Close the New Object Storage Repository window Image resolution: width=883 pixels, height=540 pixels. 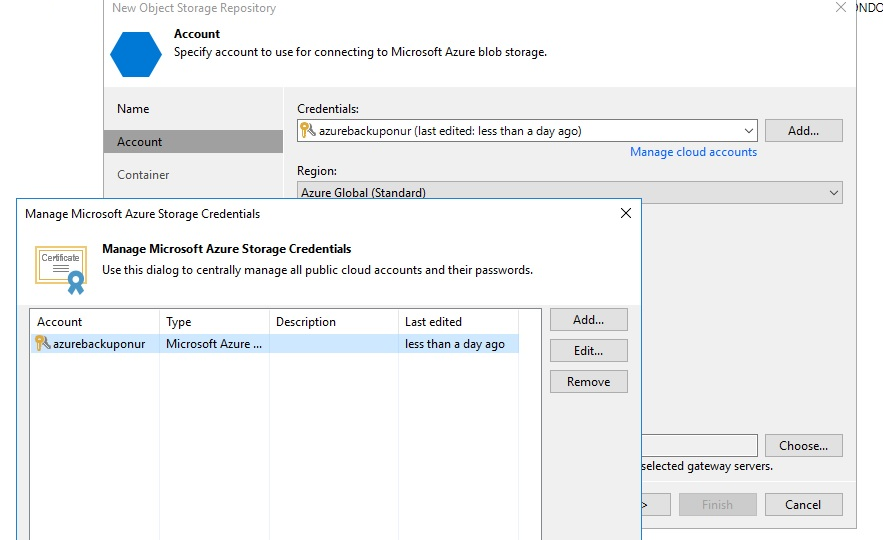[841, 7]
